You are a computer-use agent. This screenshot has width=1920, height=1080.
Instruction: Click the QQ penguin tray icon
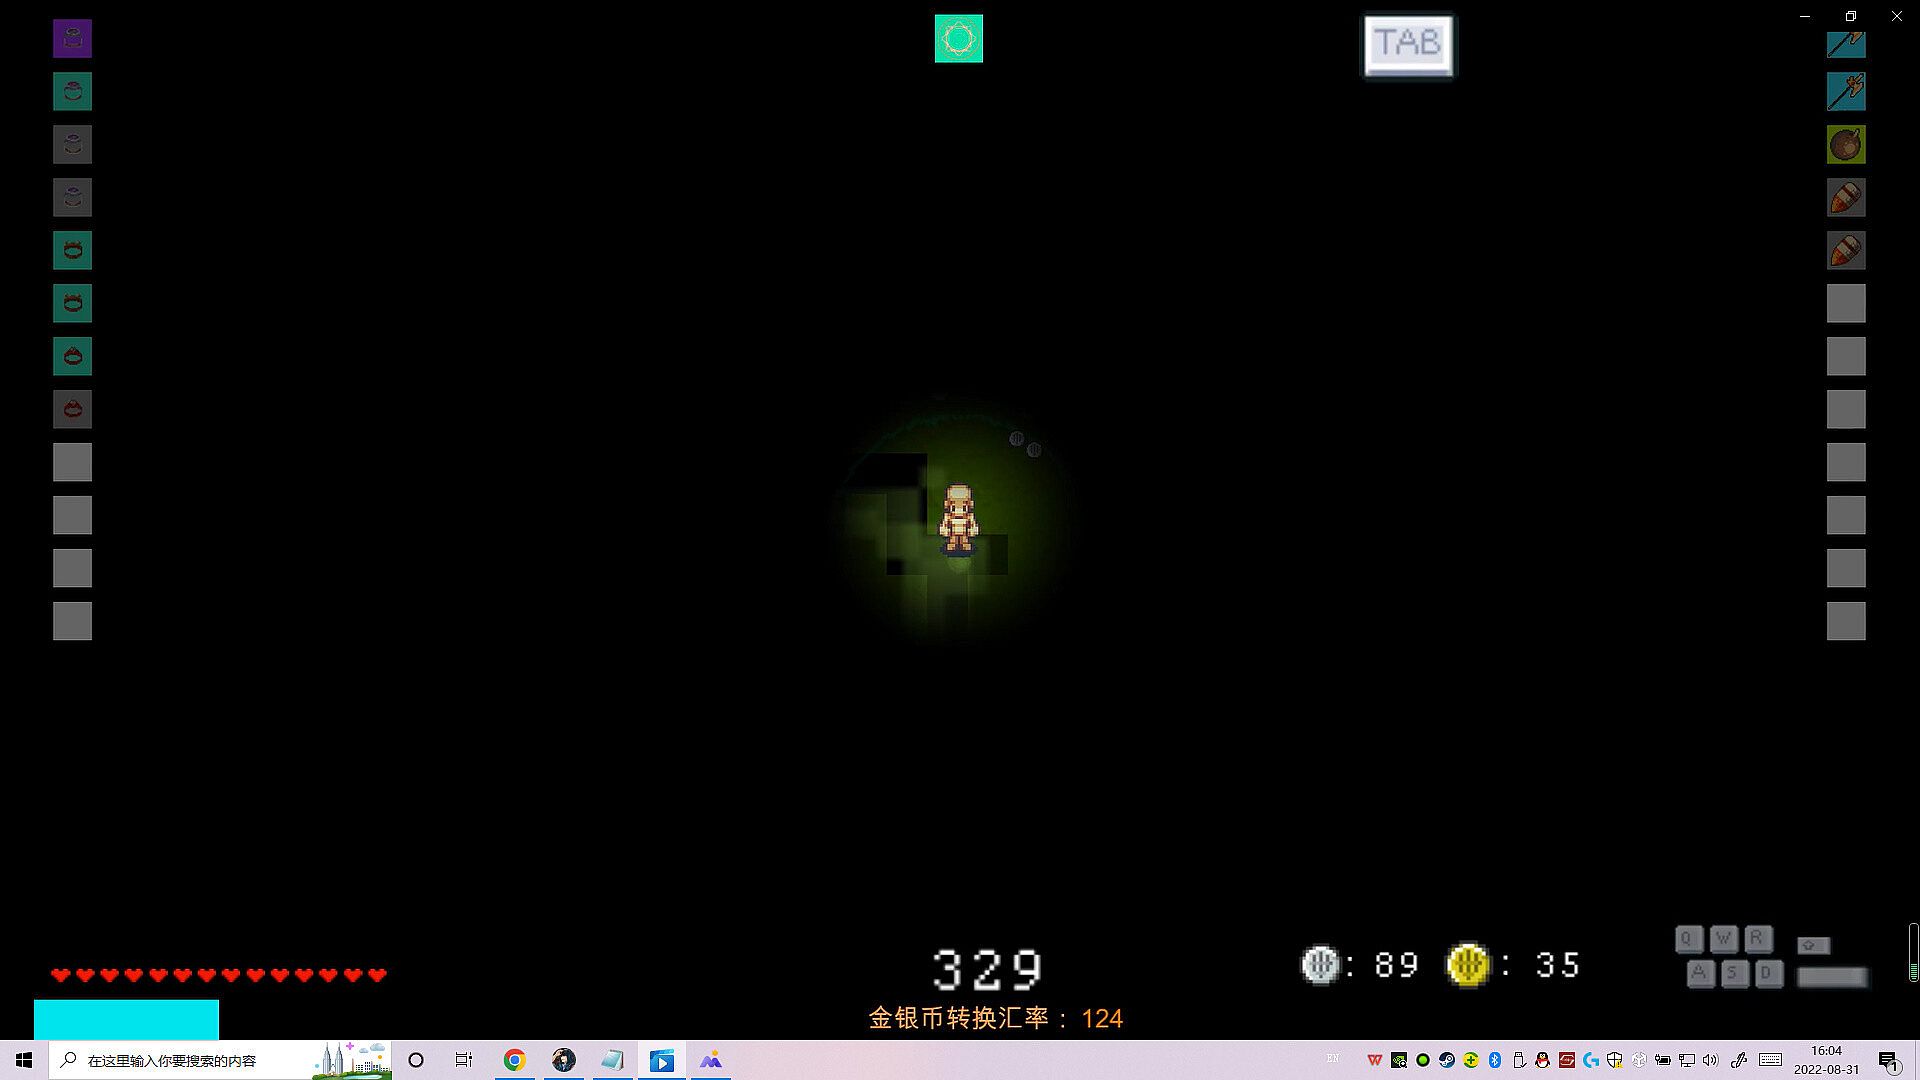(x=1542, y=1060)
